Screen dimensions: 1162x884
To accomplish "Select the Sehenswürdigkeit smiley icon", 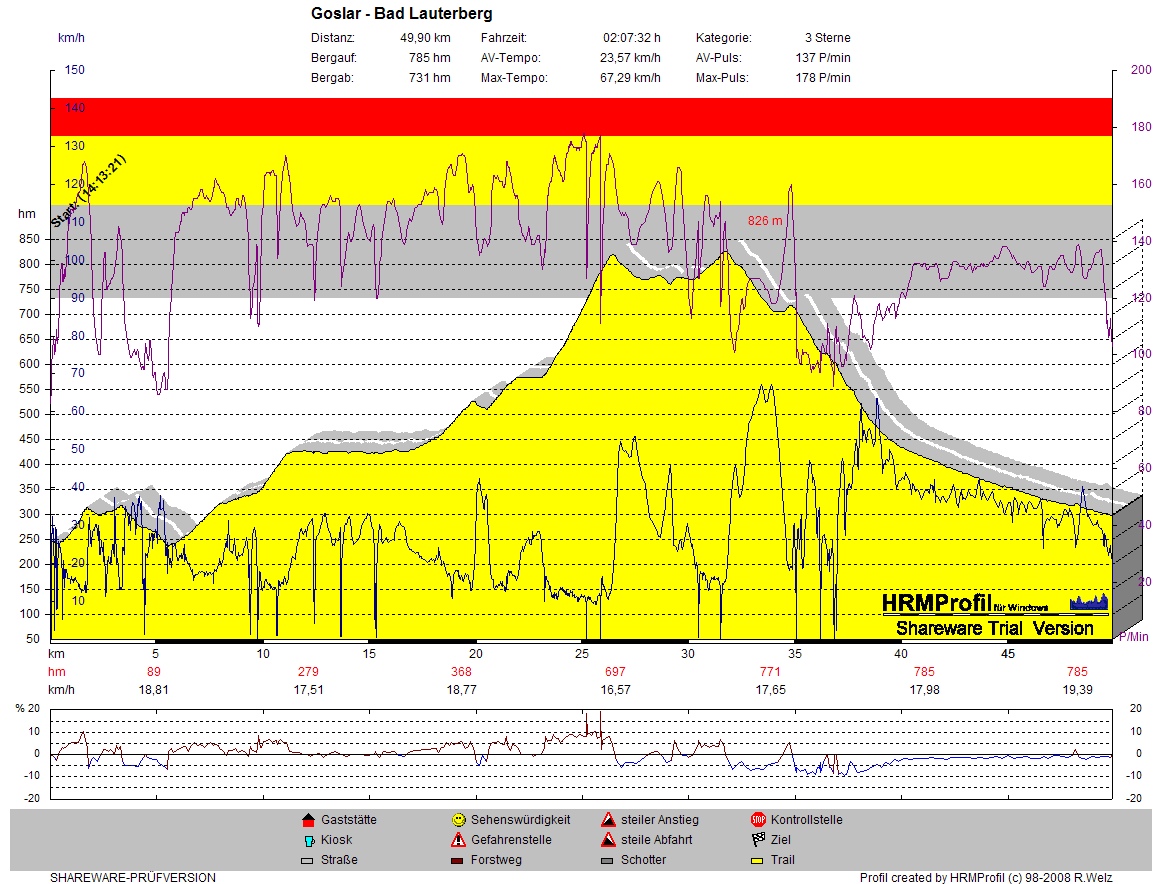I will point(458,820).
